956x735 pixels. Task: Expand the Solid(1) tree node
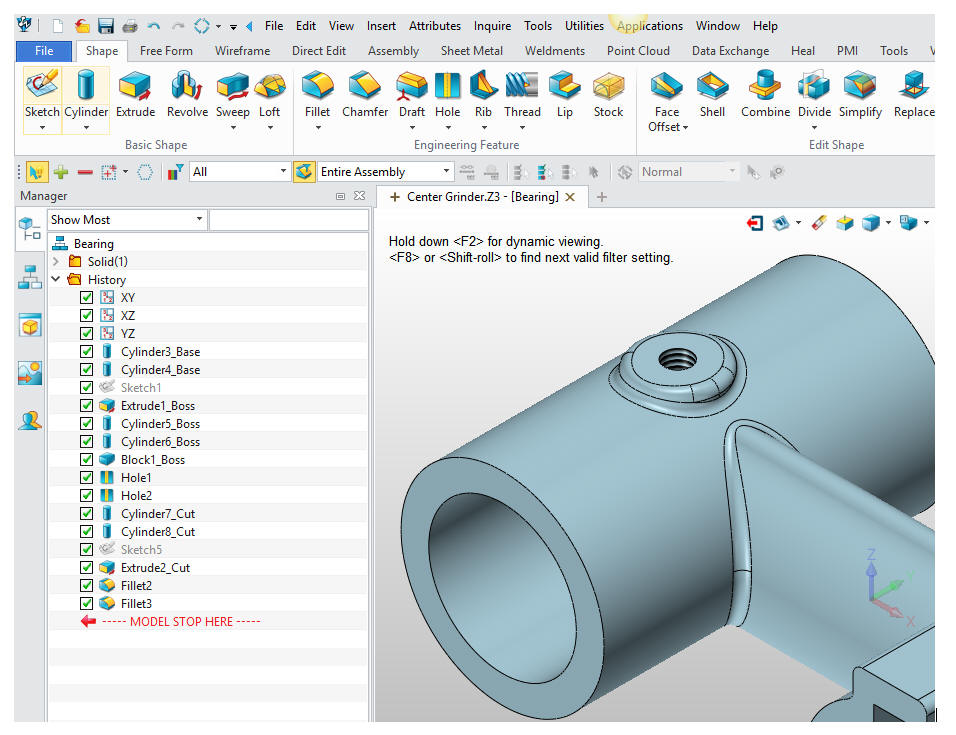[57, 262]
